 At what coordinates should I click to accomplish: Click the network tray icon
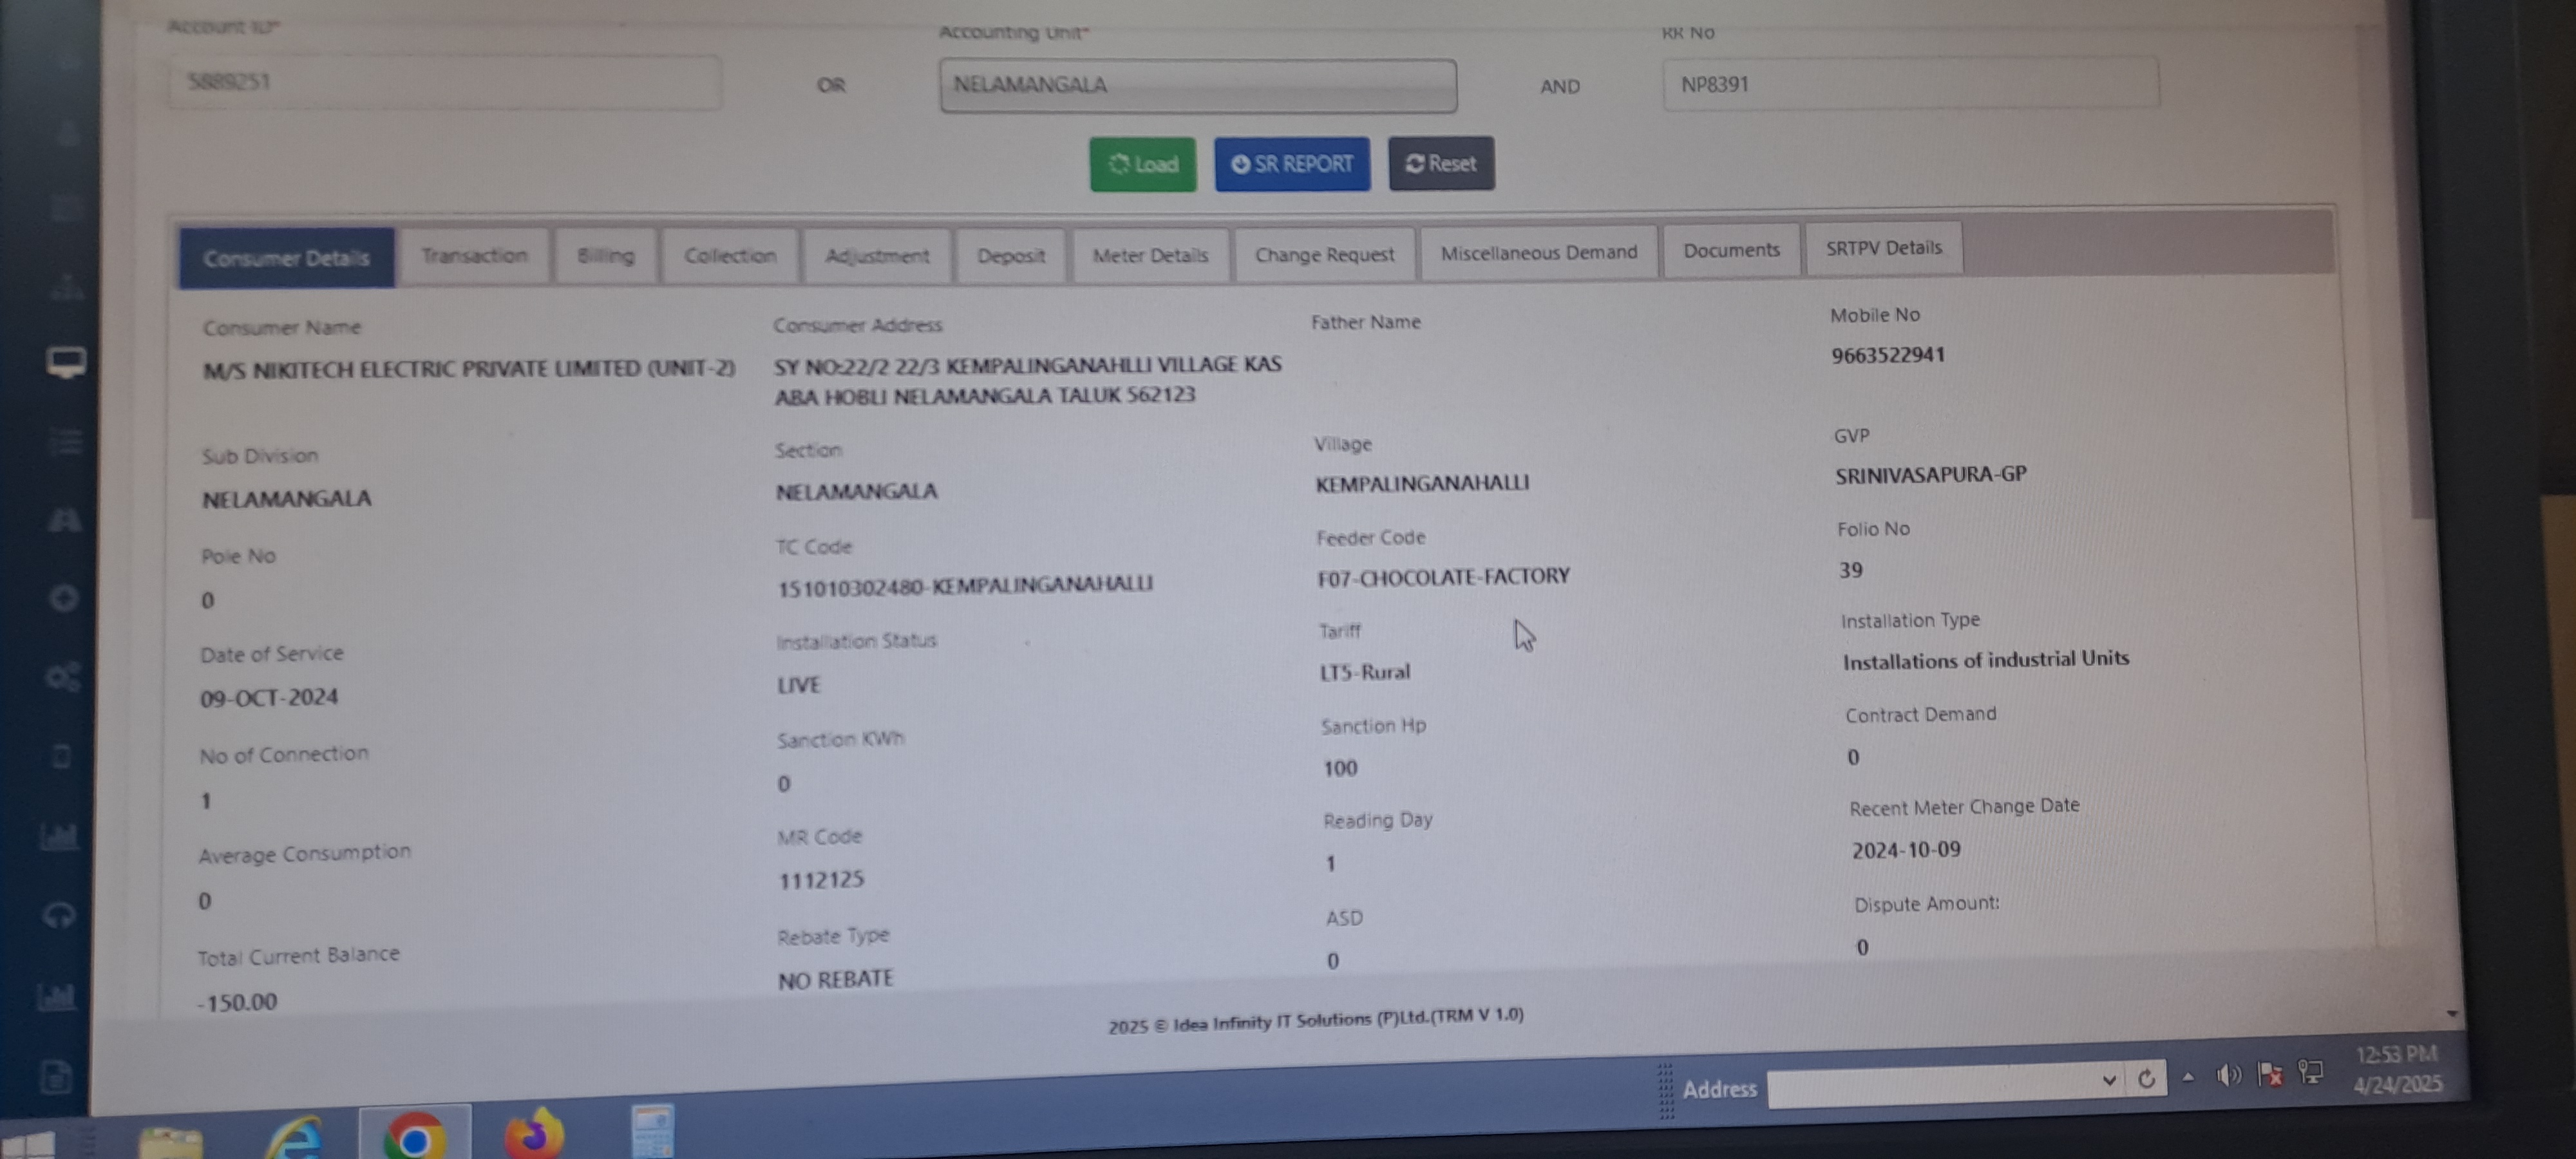coord(2311,1073)
